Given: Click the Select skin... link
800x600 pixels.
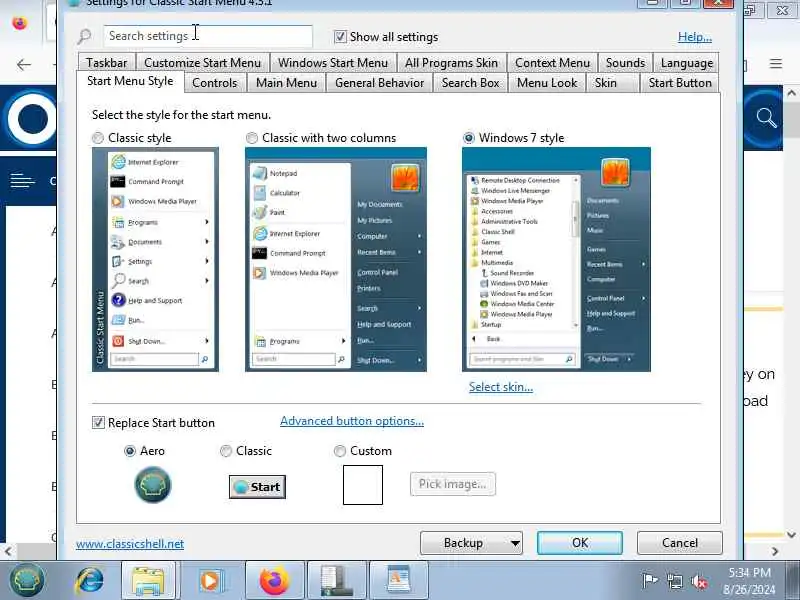Looking at the screenshot, I should (501, 387).
